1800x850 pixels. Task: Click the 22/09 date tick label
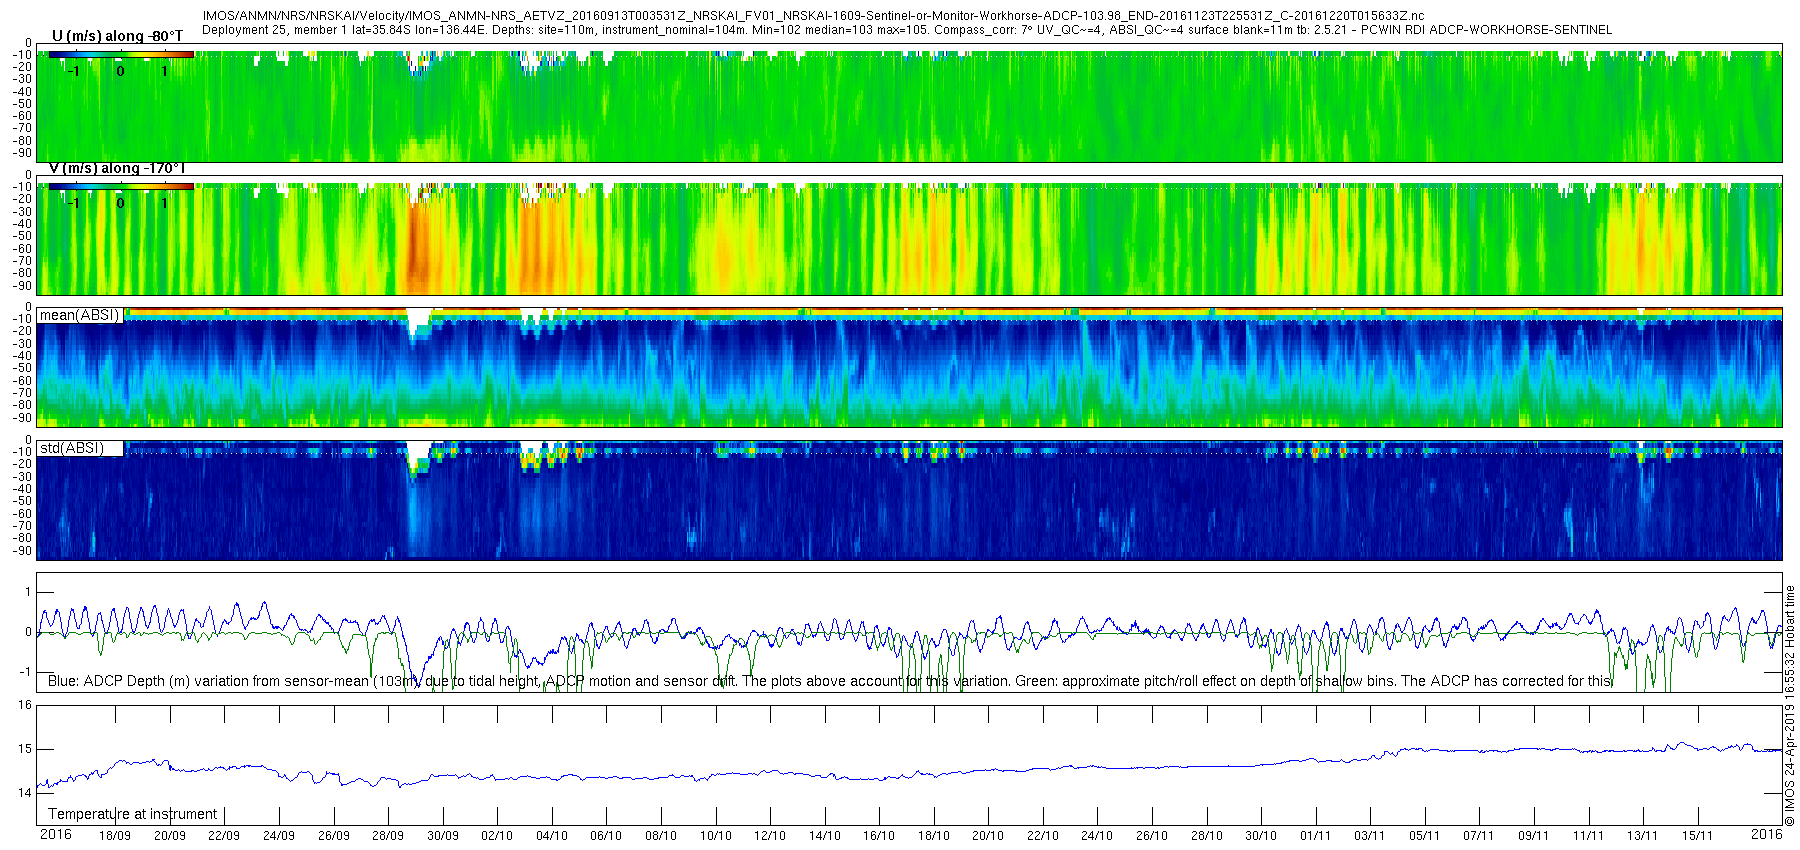[x=224, y=836]
